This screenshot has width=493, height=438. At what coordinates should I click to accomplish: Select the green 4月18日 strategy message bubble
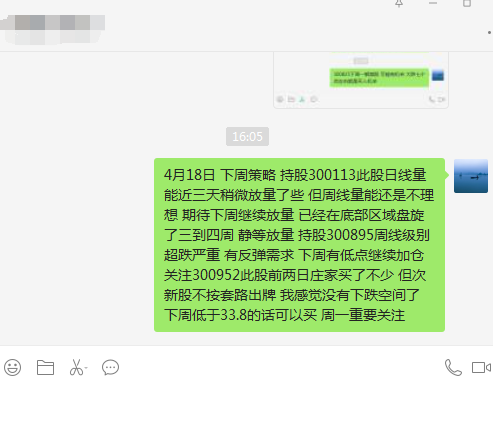[299, 245]
